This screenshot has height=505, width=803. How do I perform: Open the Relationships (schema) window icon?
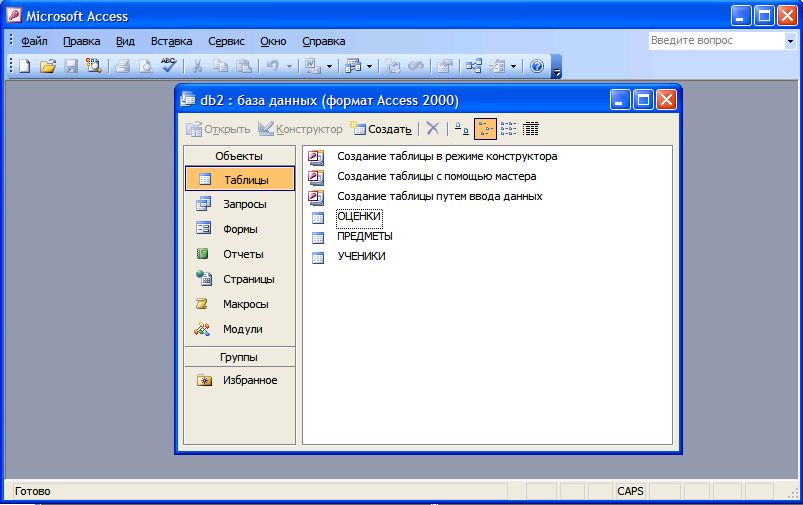474,66
